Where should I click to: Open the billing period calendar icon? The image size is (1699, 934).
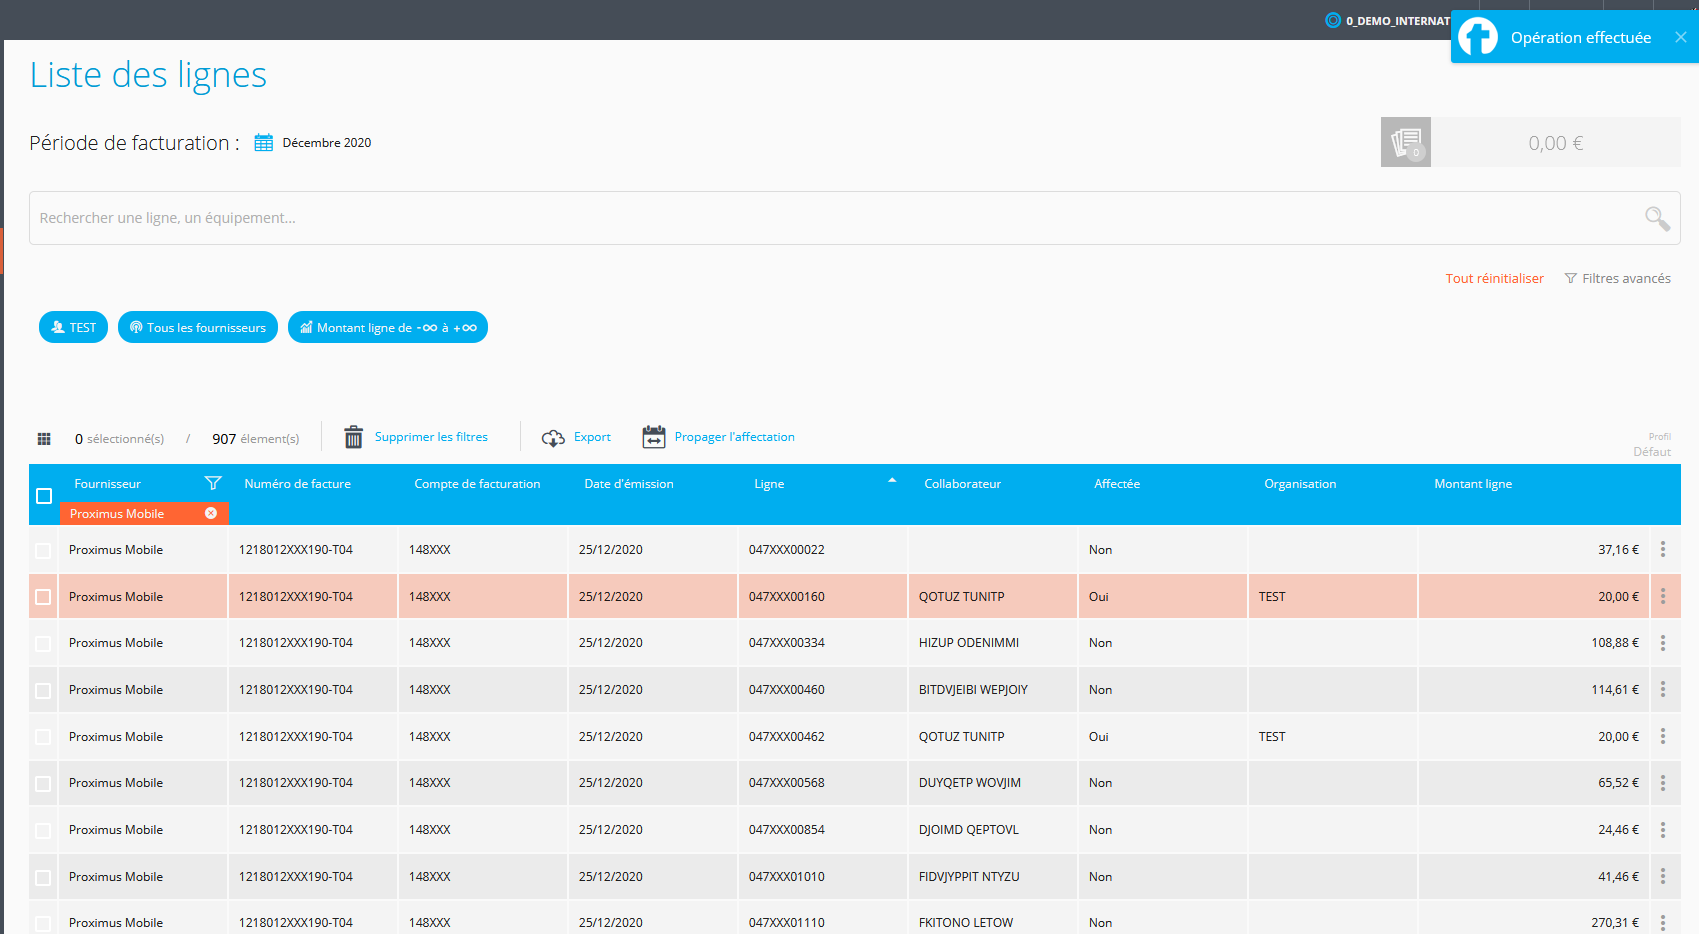click(x=263, y=143)
